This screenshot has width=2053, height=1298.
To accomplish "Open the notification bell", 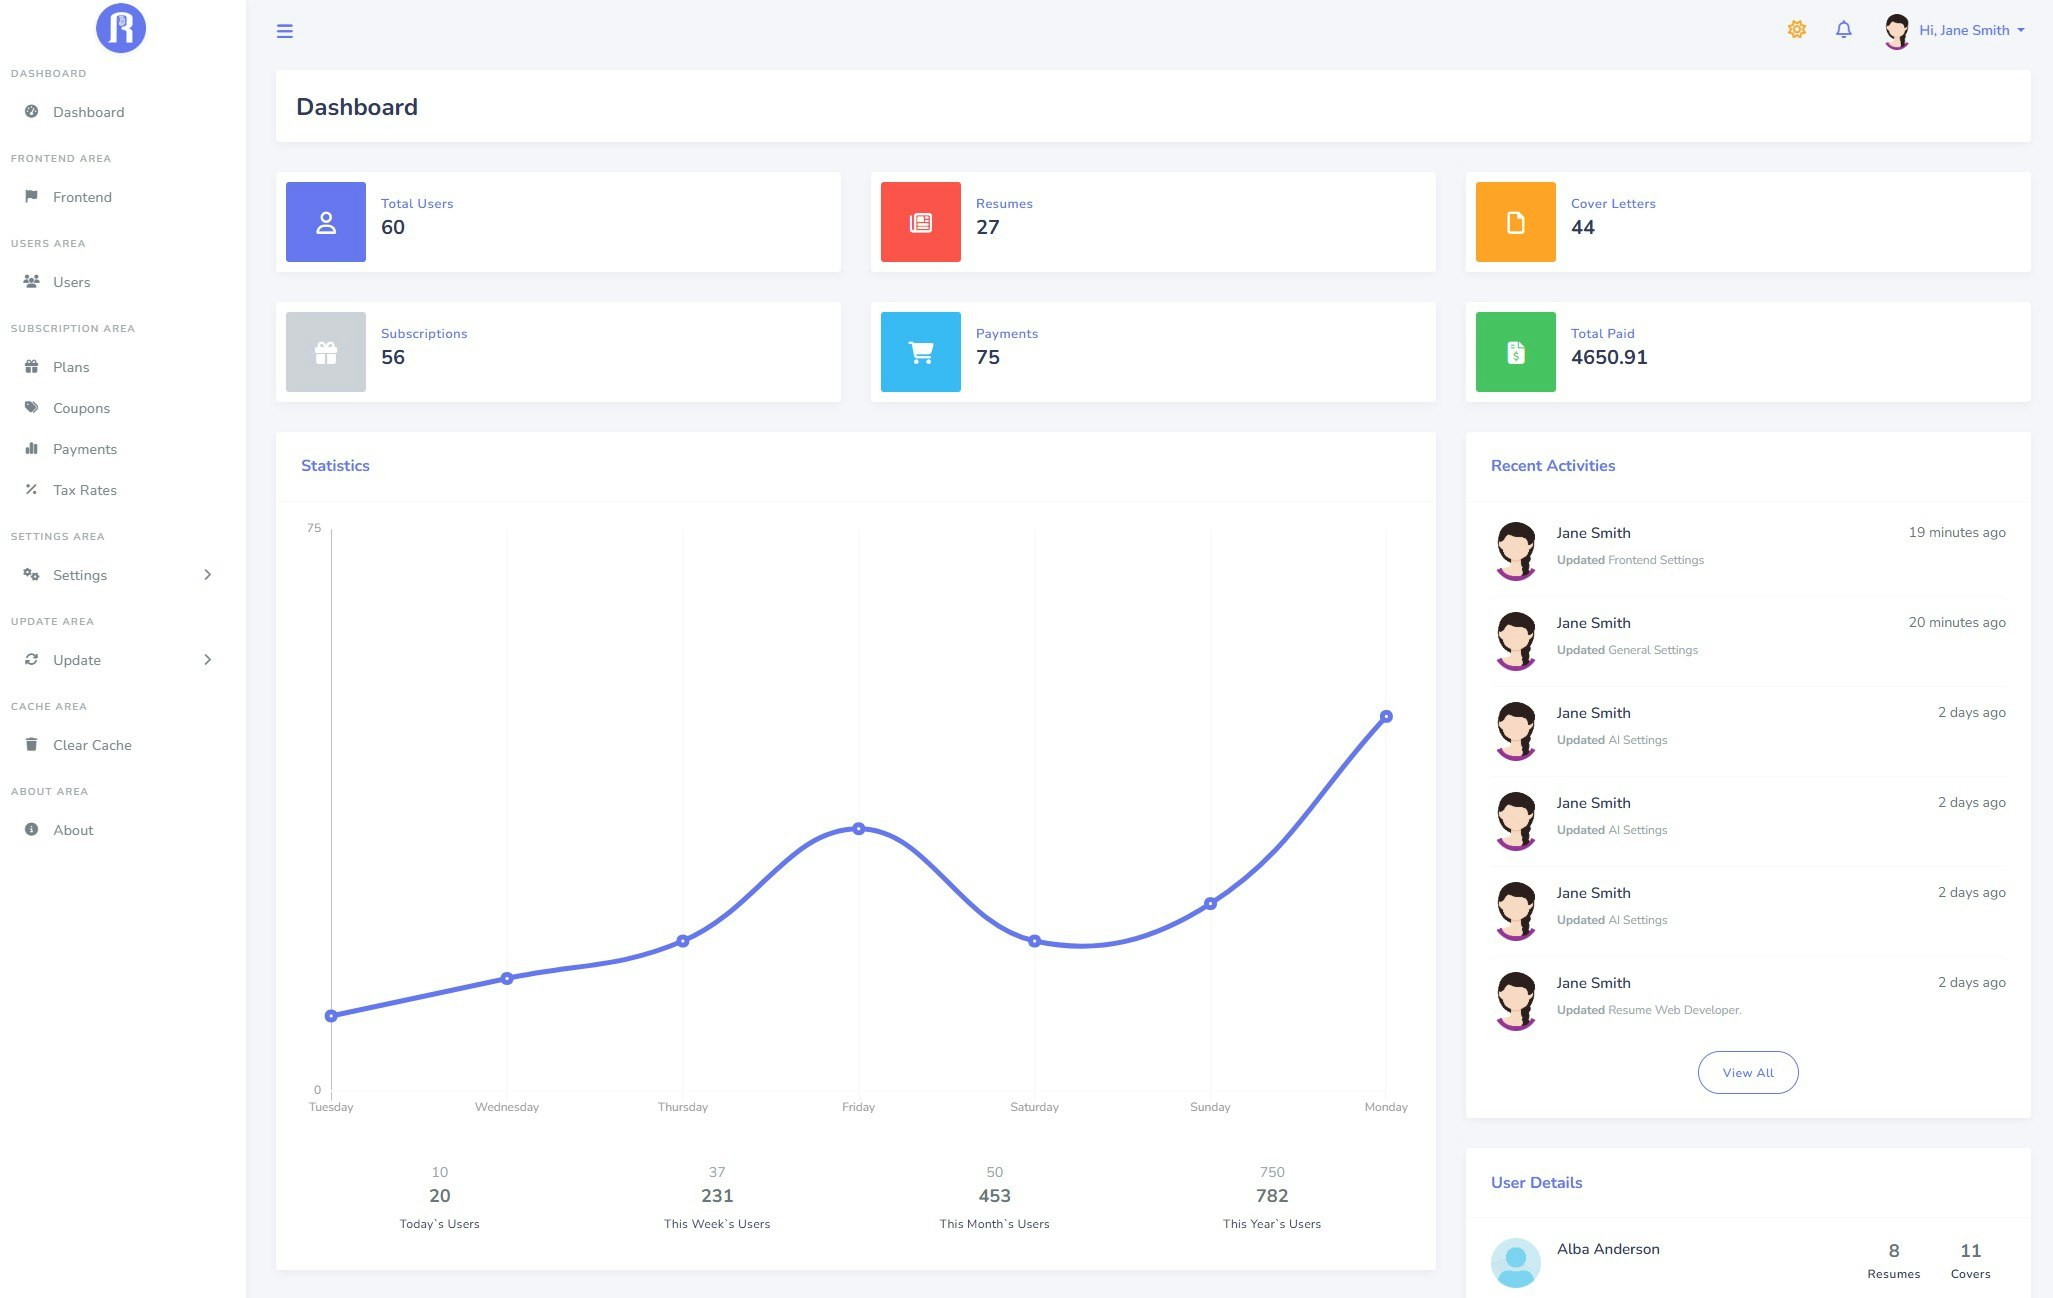I will click(1843, 30).
